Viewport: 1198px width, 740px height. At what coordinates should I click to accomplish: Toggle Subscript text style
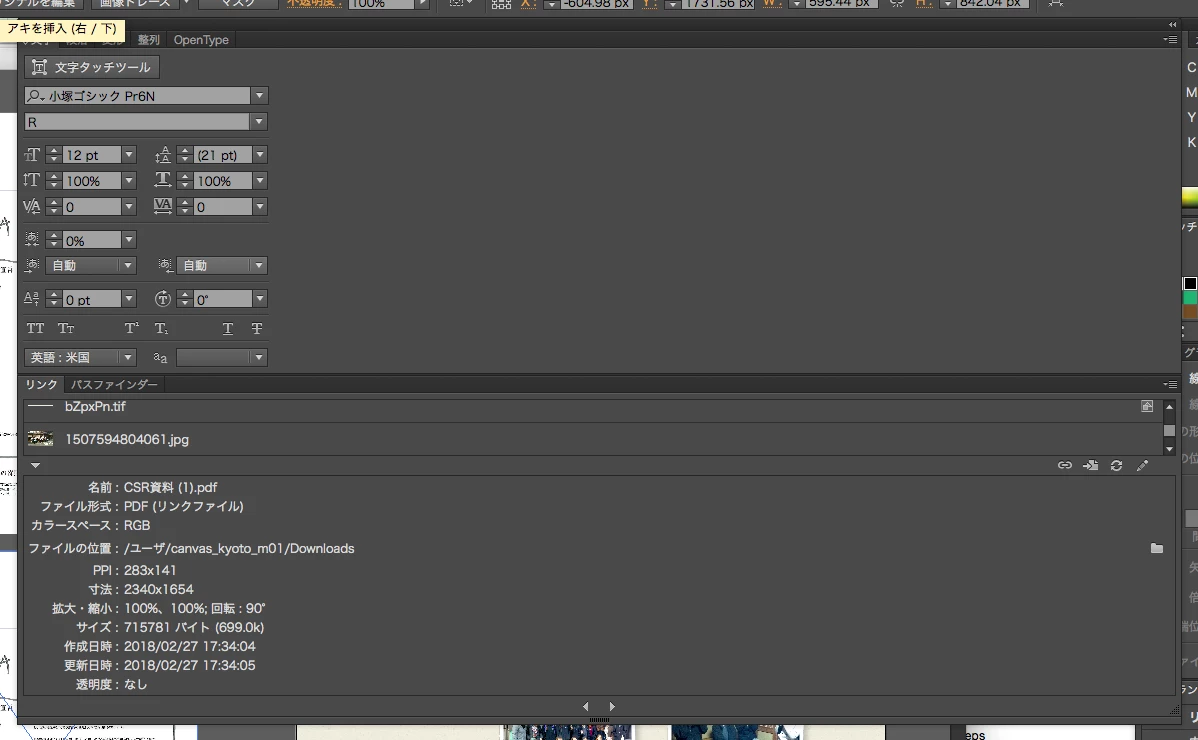pos(161,328)
